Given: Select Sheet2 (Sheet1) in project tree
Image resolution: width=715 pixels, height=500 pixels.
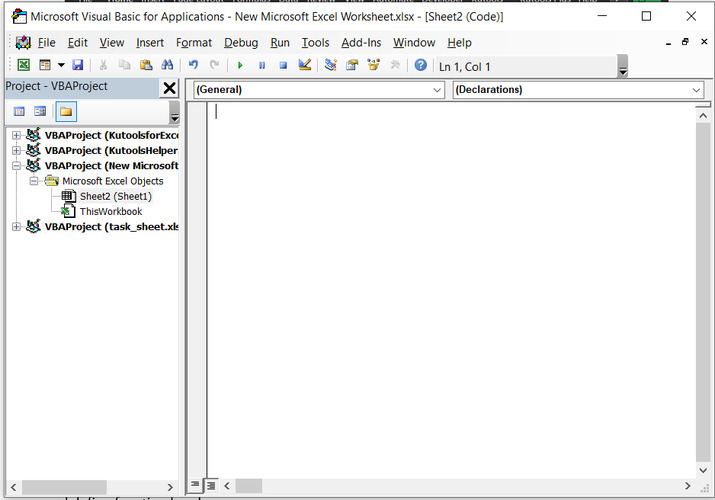Looking at the screenshot, I should tap(115, 196).
